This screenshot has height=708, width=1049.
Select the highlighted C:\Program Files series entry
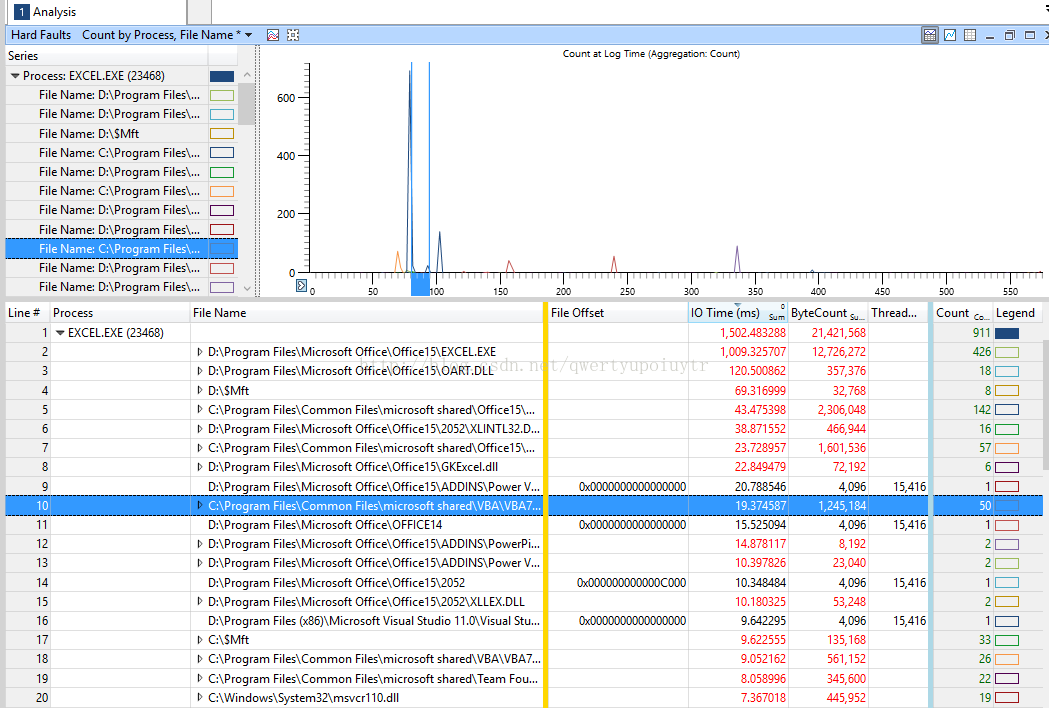click(122, 249)
